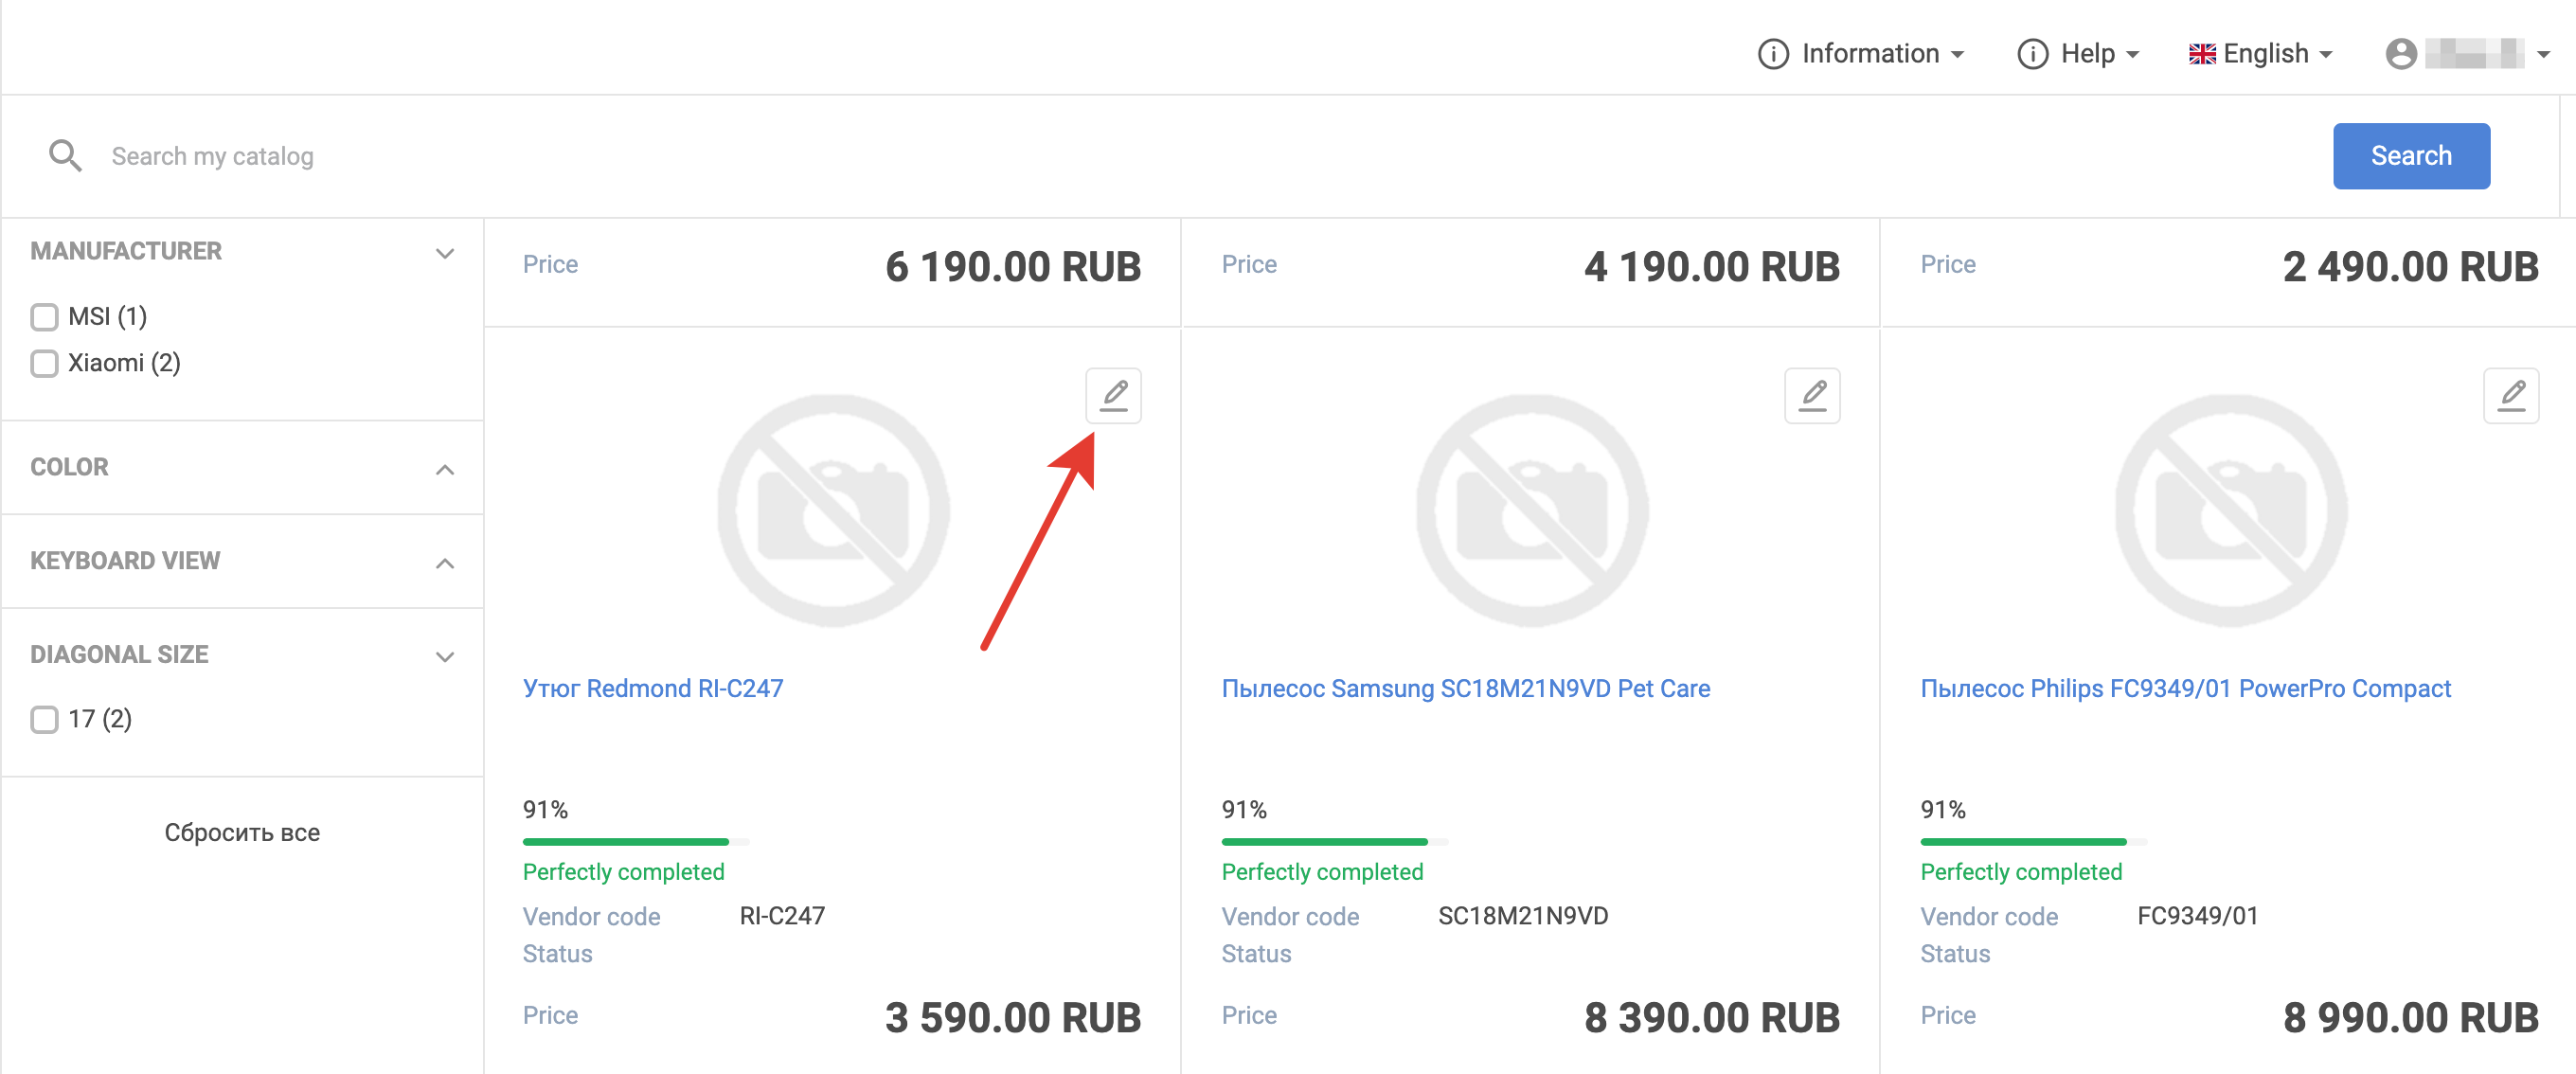Screen dimensions: 2576x1074
Task: Open the Information menu
Action: click(x=1870, y=54)
